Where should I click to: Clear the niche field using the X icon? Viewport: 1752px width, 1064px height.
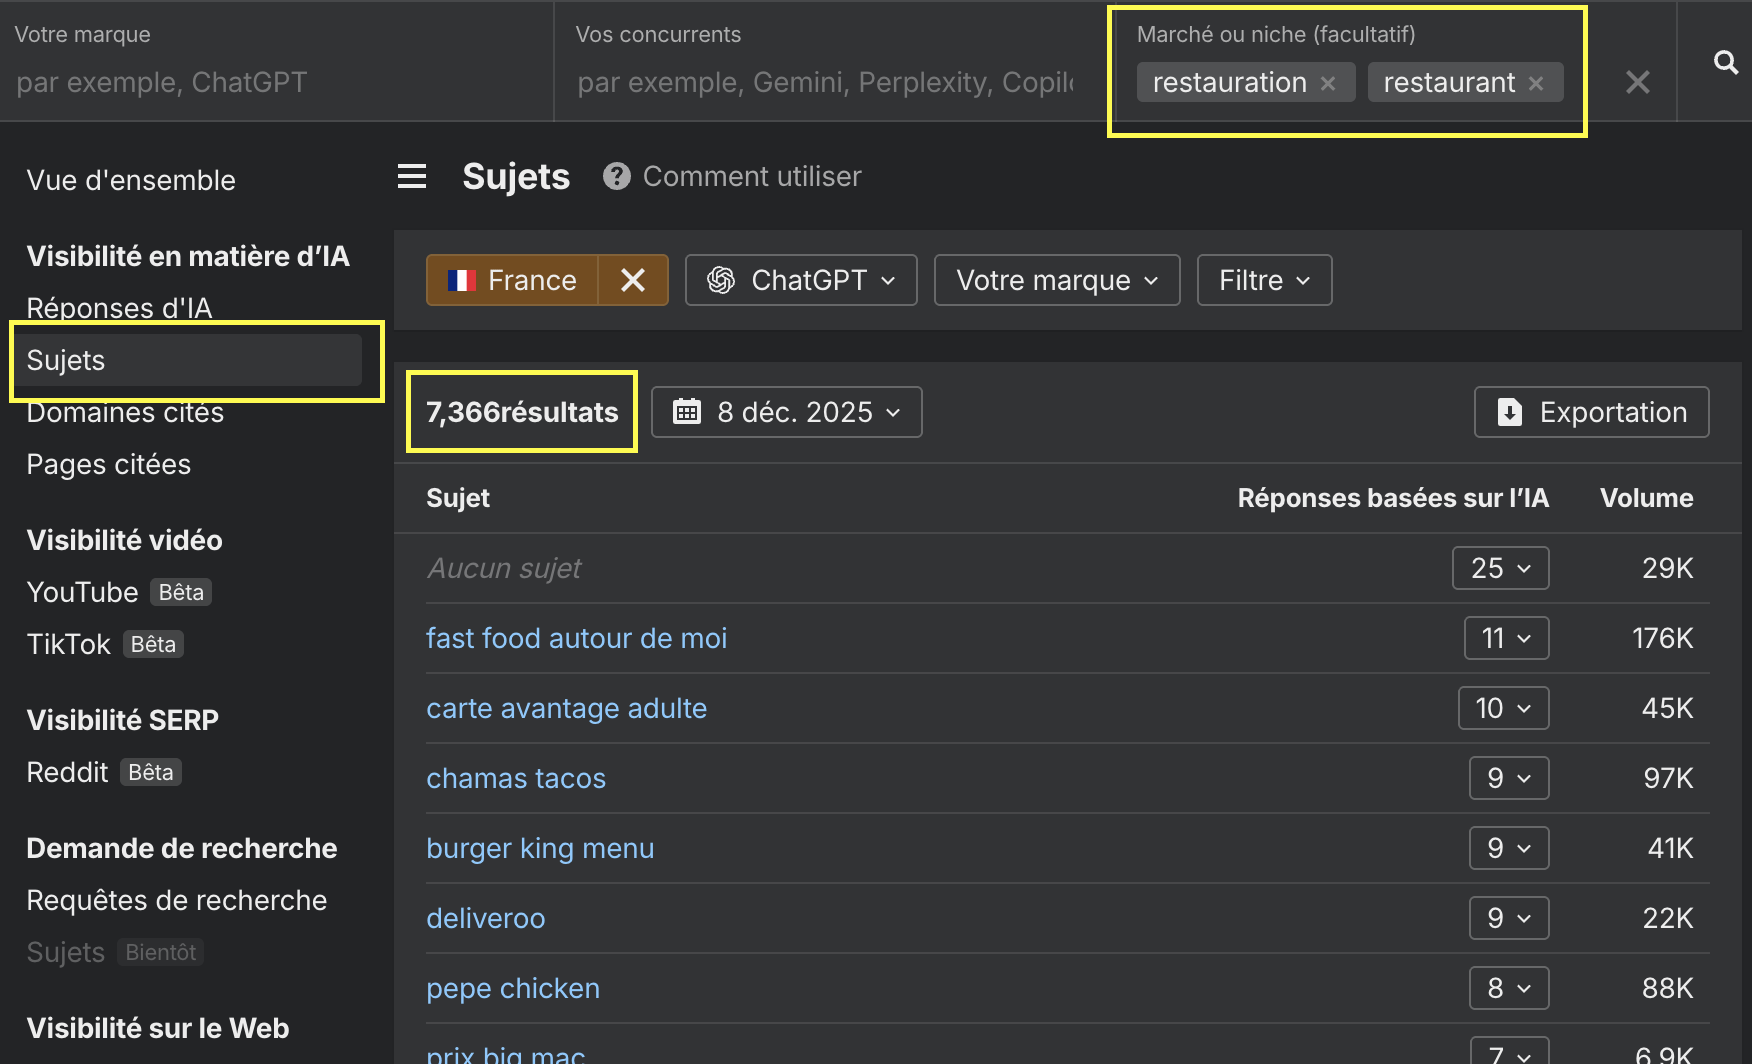tap(1637, 82)
